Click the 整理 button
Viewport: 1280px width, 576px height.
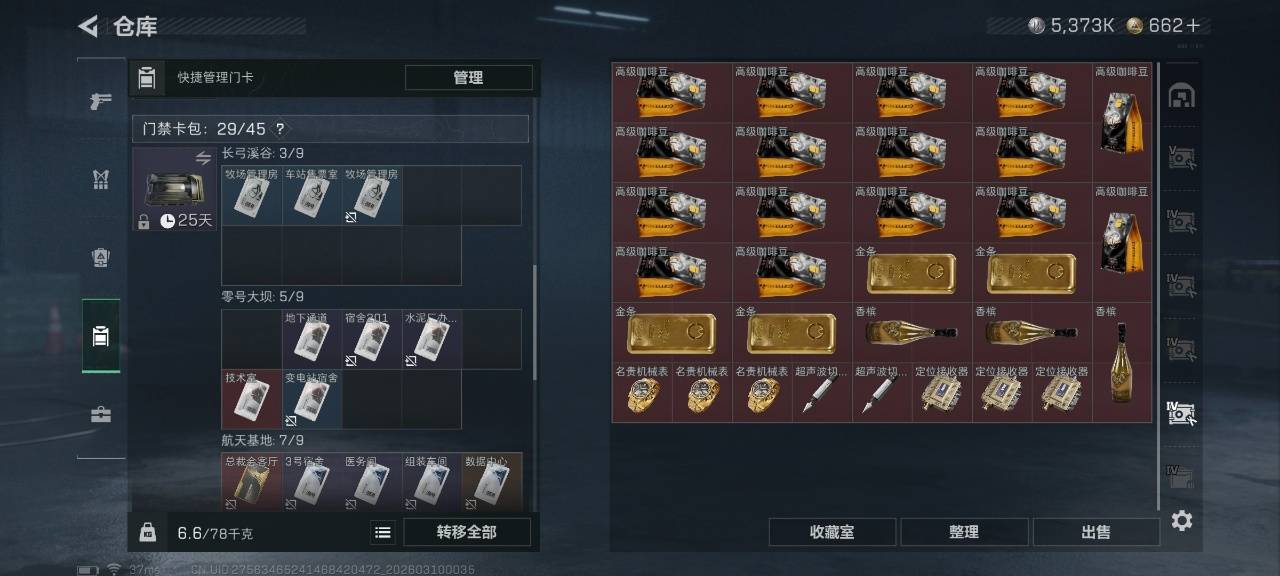(x=964, y=532)
